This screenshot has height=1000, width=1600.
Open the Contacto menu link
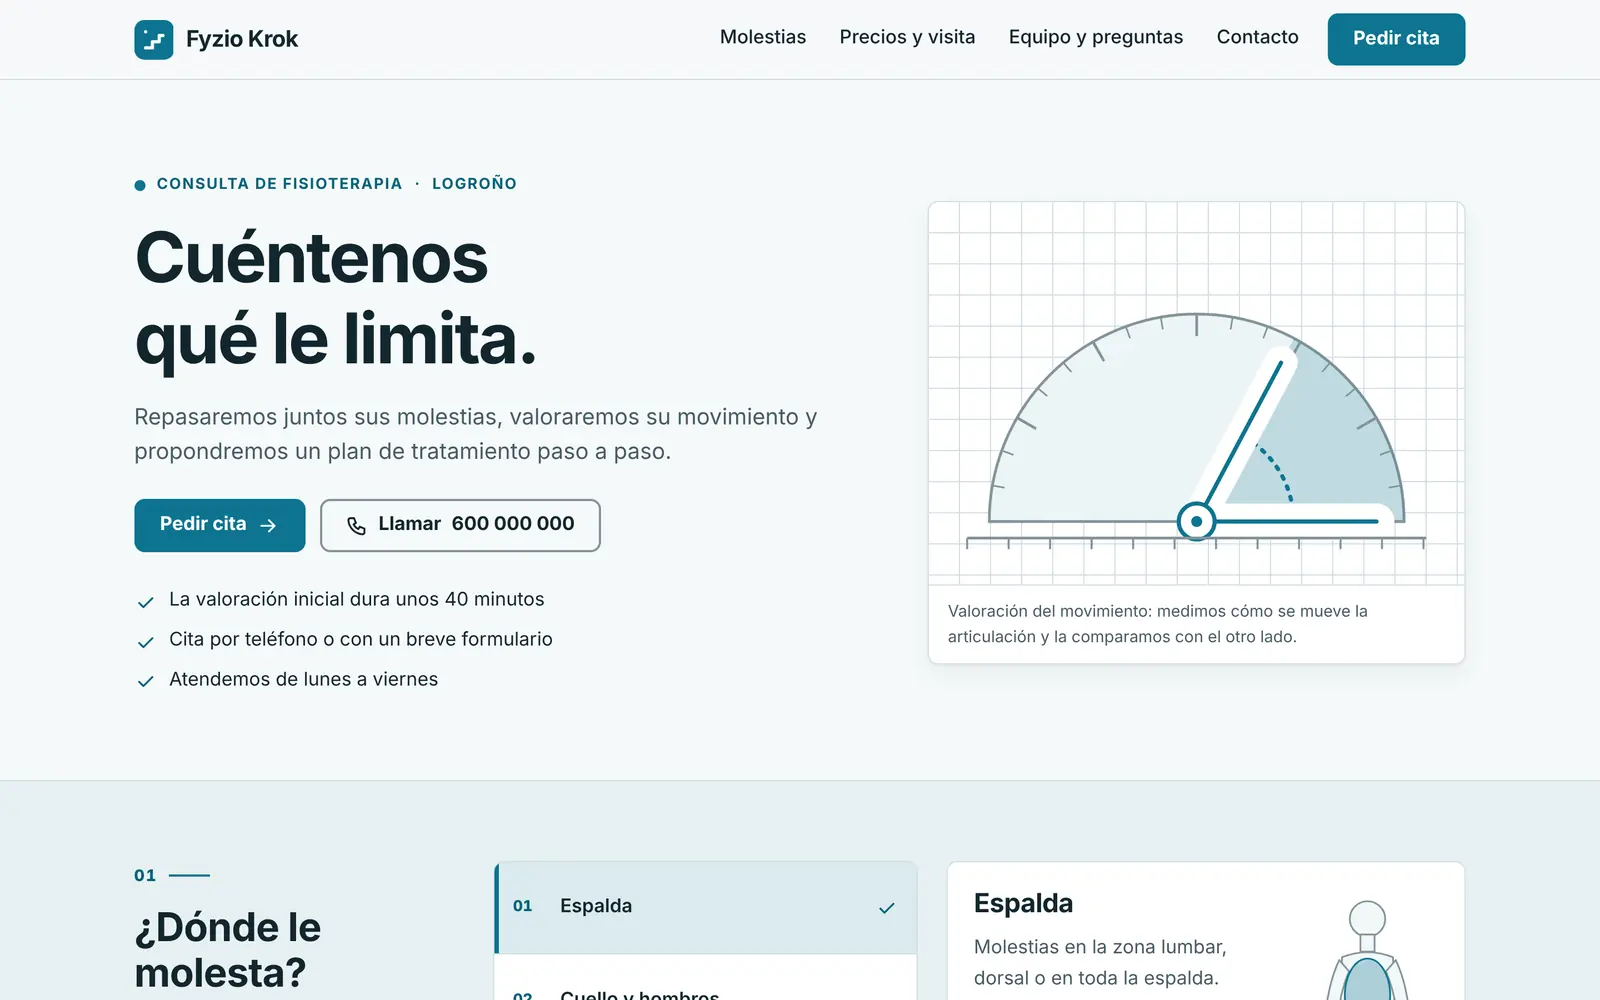tap(1257, 37)
